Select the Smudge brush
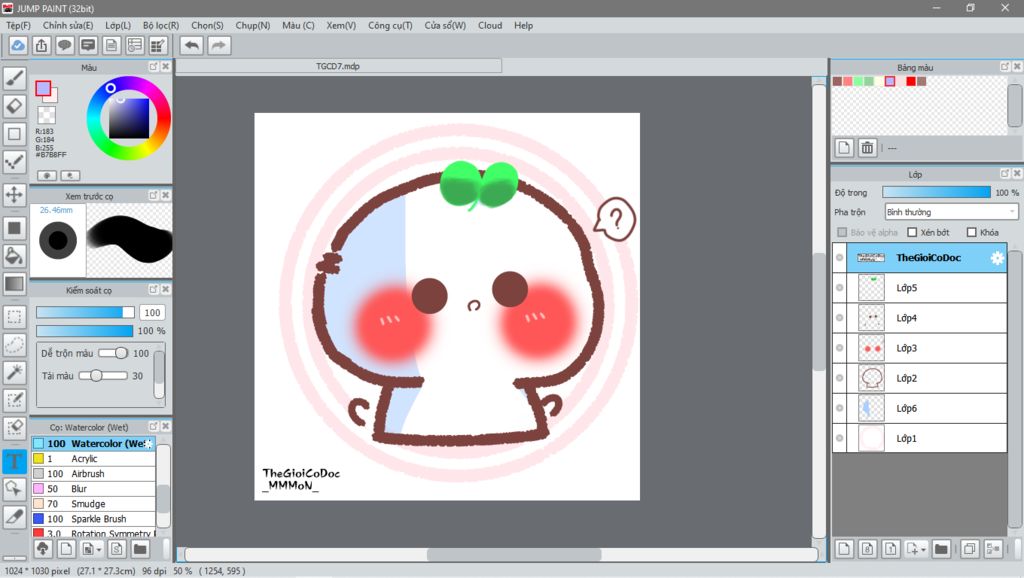This screenshot has height=578, width=1024. click(93, 504)
